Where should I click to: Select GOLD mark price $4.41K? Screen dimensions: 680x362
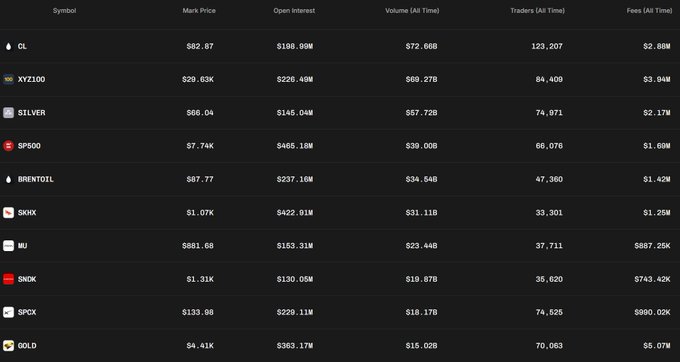point(200,346)
